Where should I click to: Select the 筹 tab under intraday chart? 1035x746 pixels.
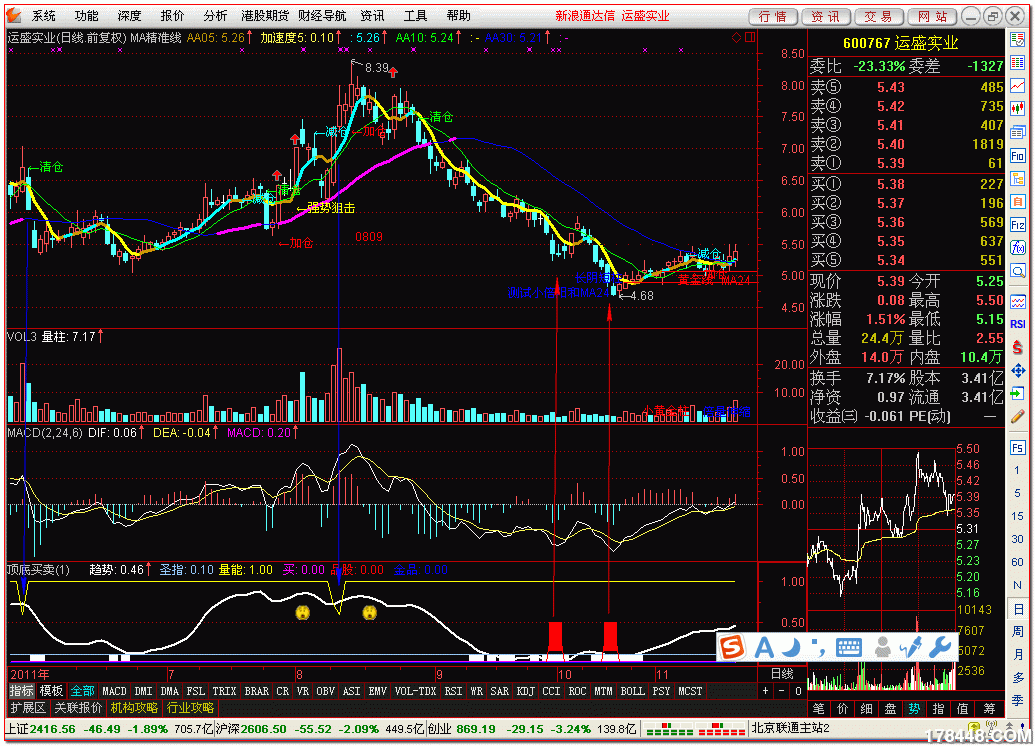(989, 709)
